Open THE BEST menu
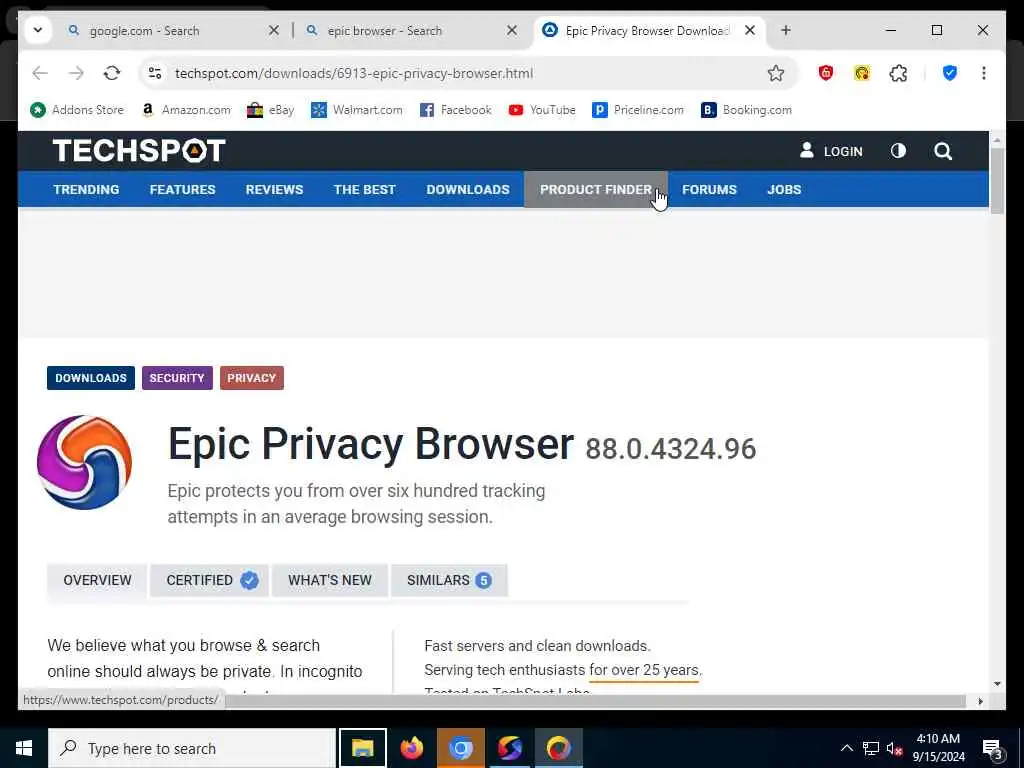 (x=364, y=189)
